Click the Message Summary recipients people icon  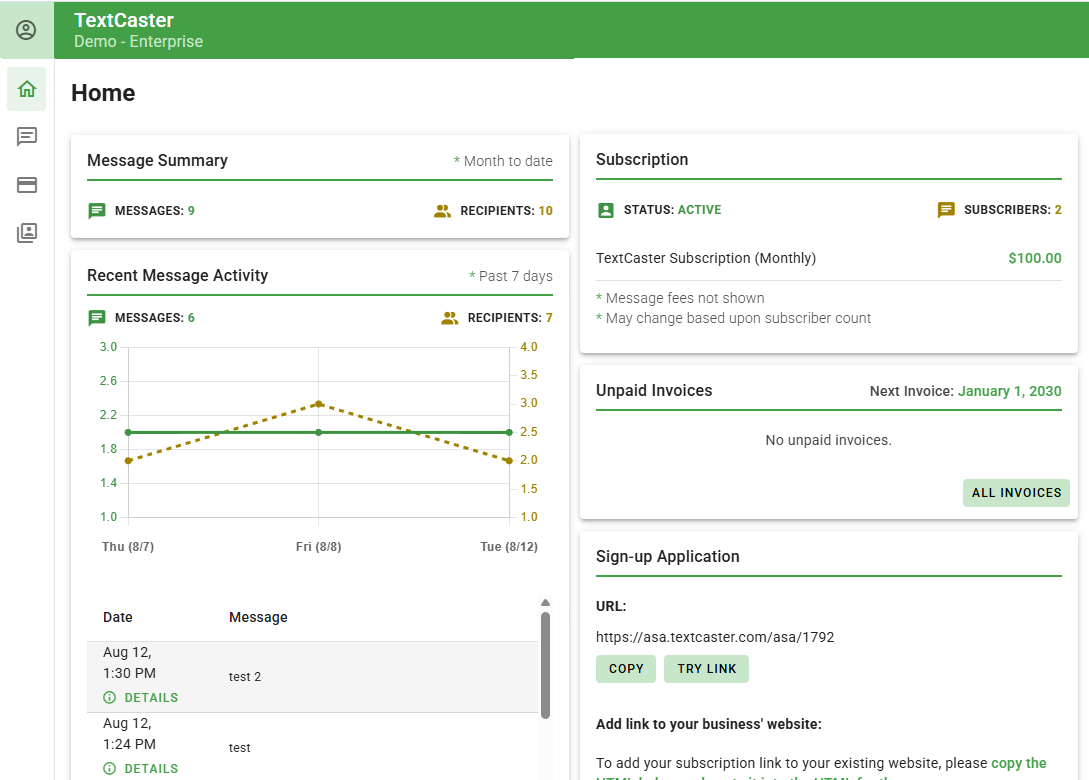(x=442, y=210)
